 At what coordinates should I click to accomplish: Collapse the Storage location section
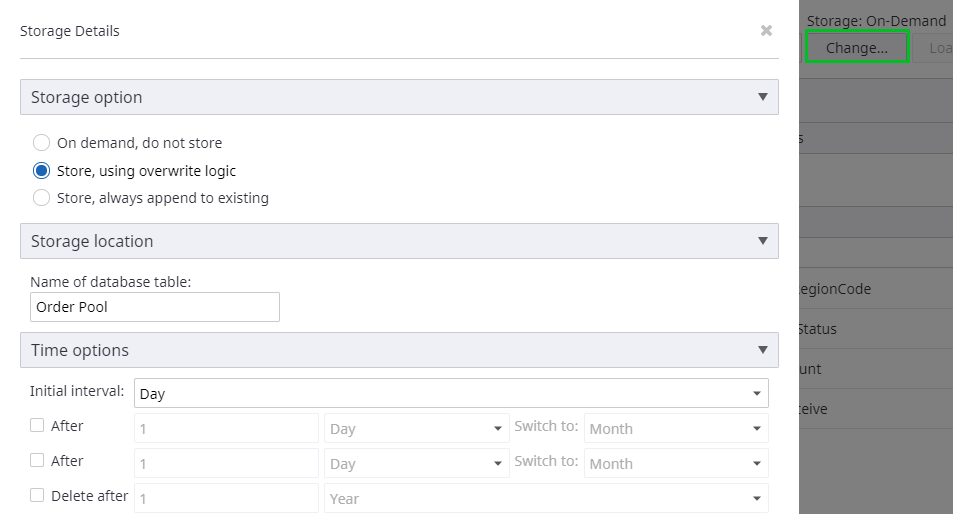point(763,241)
